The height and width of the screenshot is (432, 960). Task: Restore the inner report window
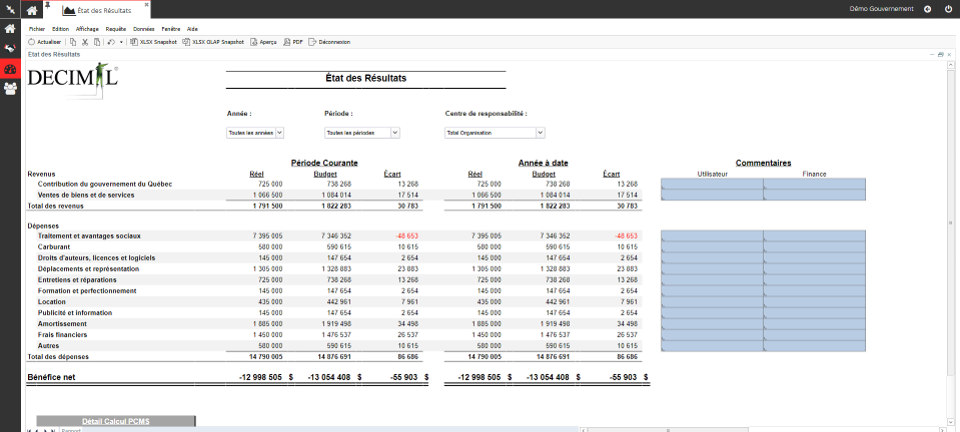[941, 54]
